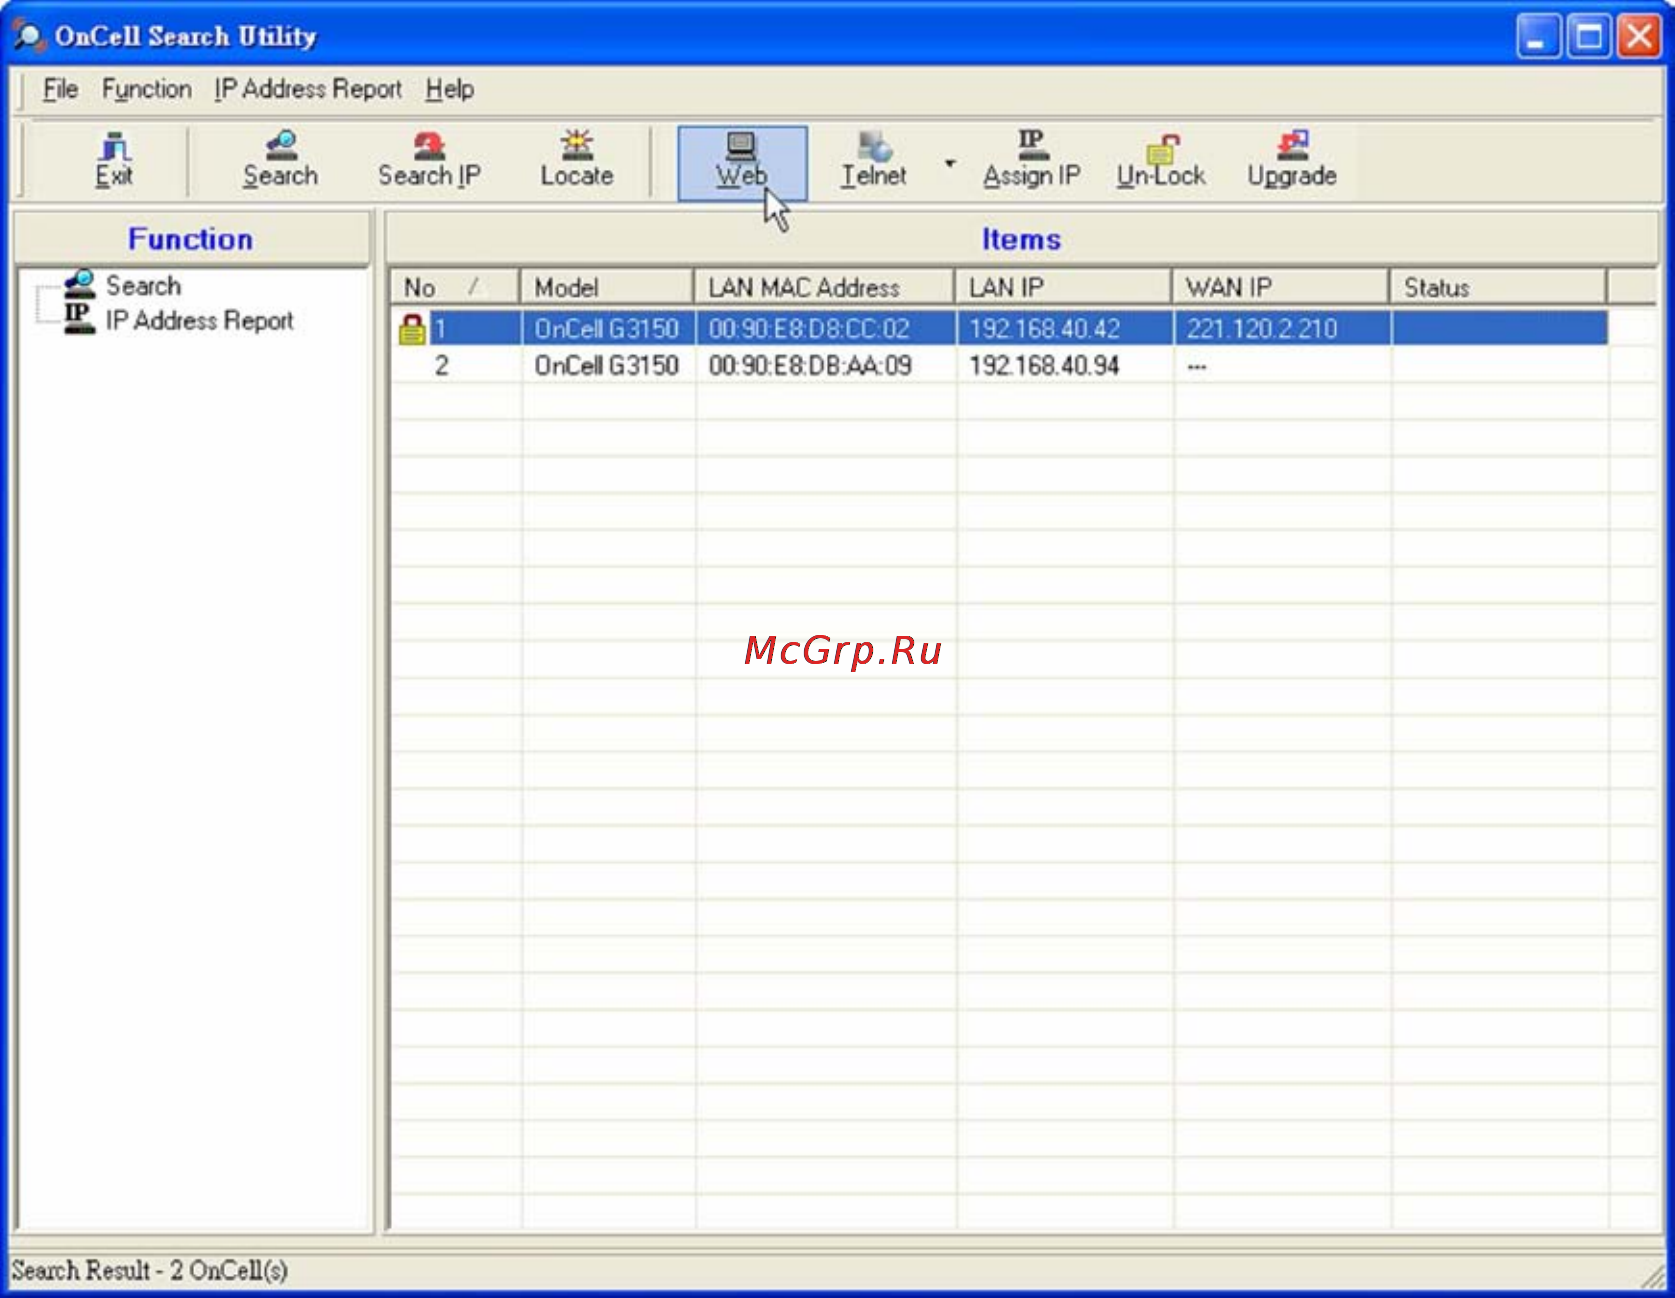Activate the Locate toolbar icon
The width and height of the screenshot is (1675, 1298).
pyautogui.click(x=577, y=161)
